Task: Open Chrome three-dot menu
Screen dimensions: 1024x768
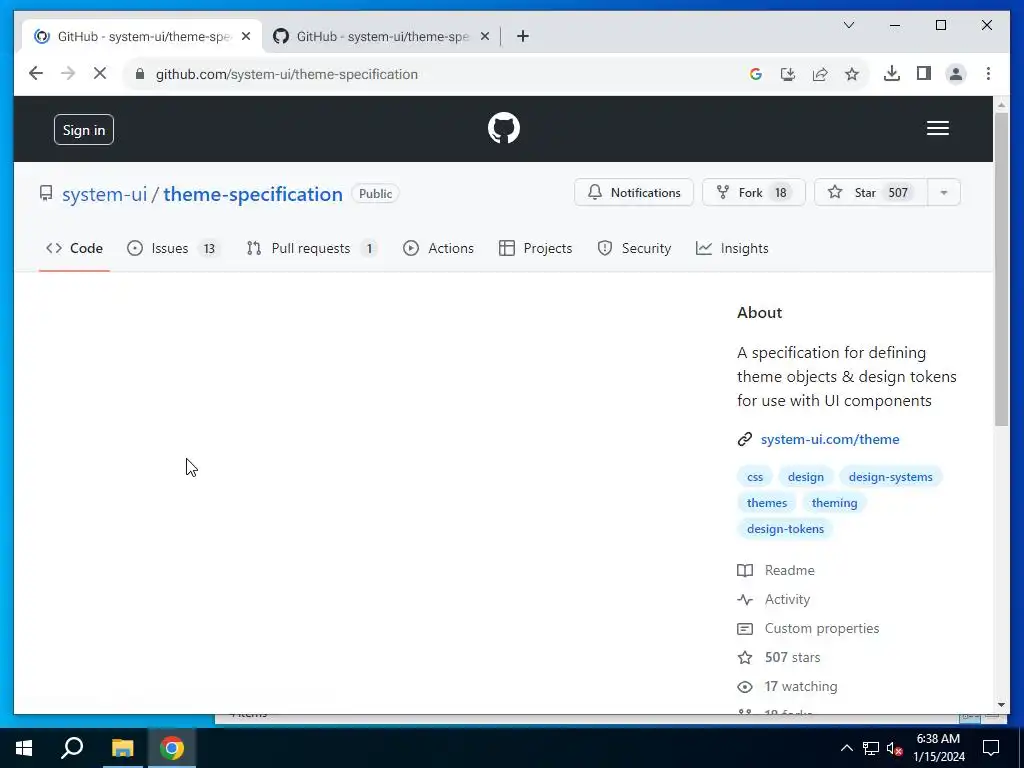Action: coord(988,74)
